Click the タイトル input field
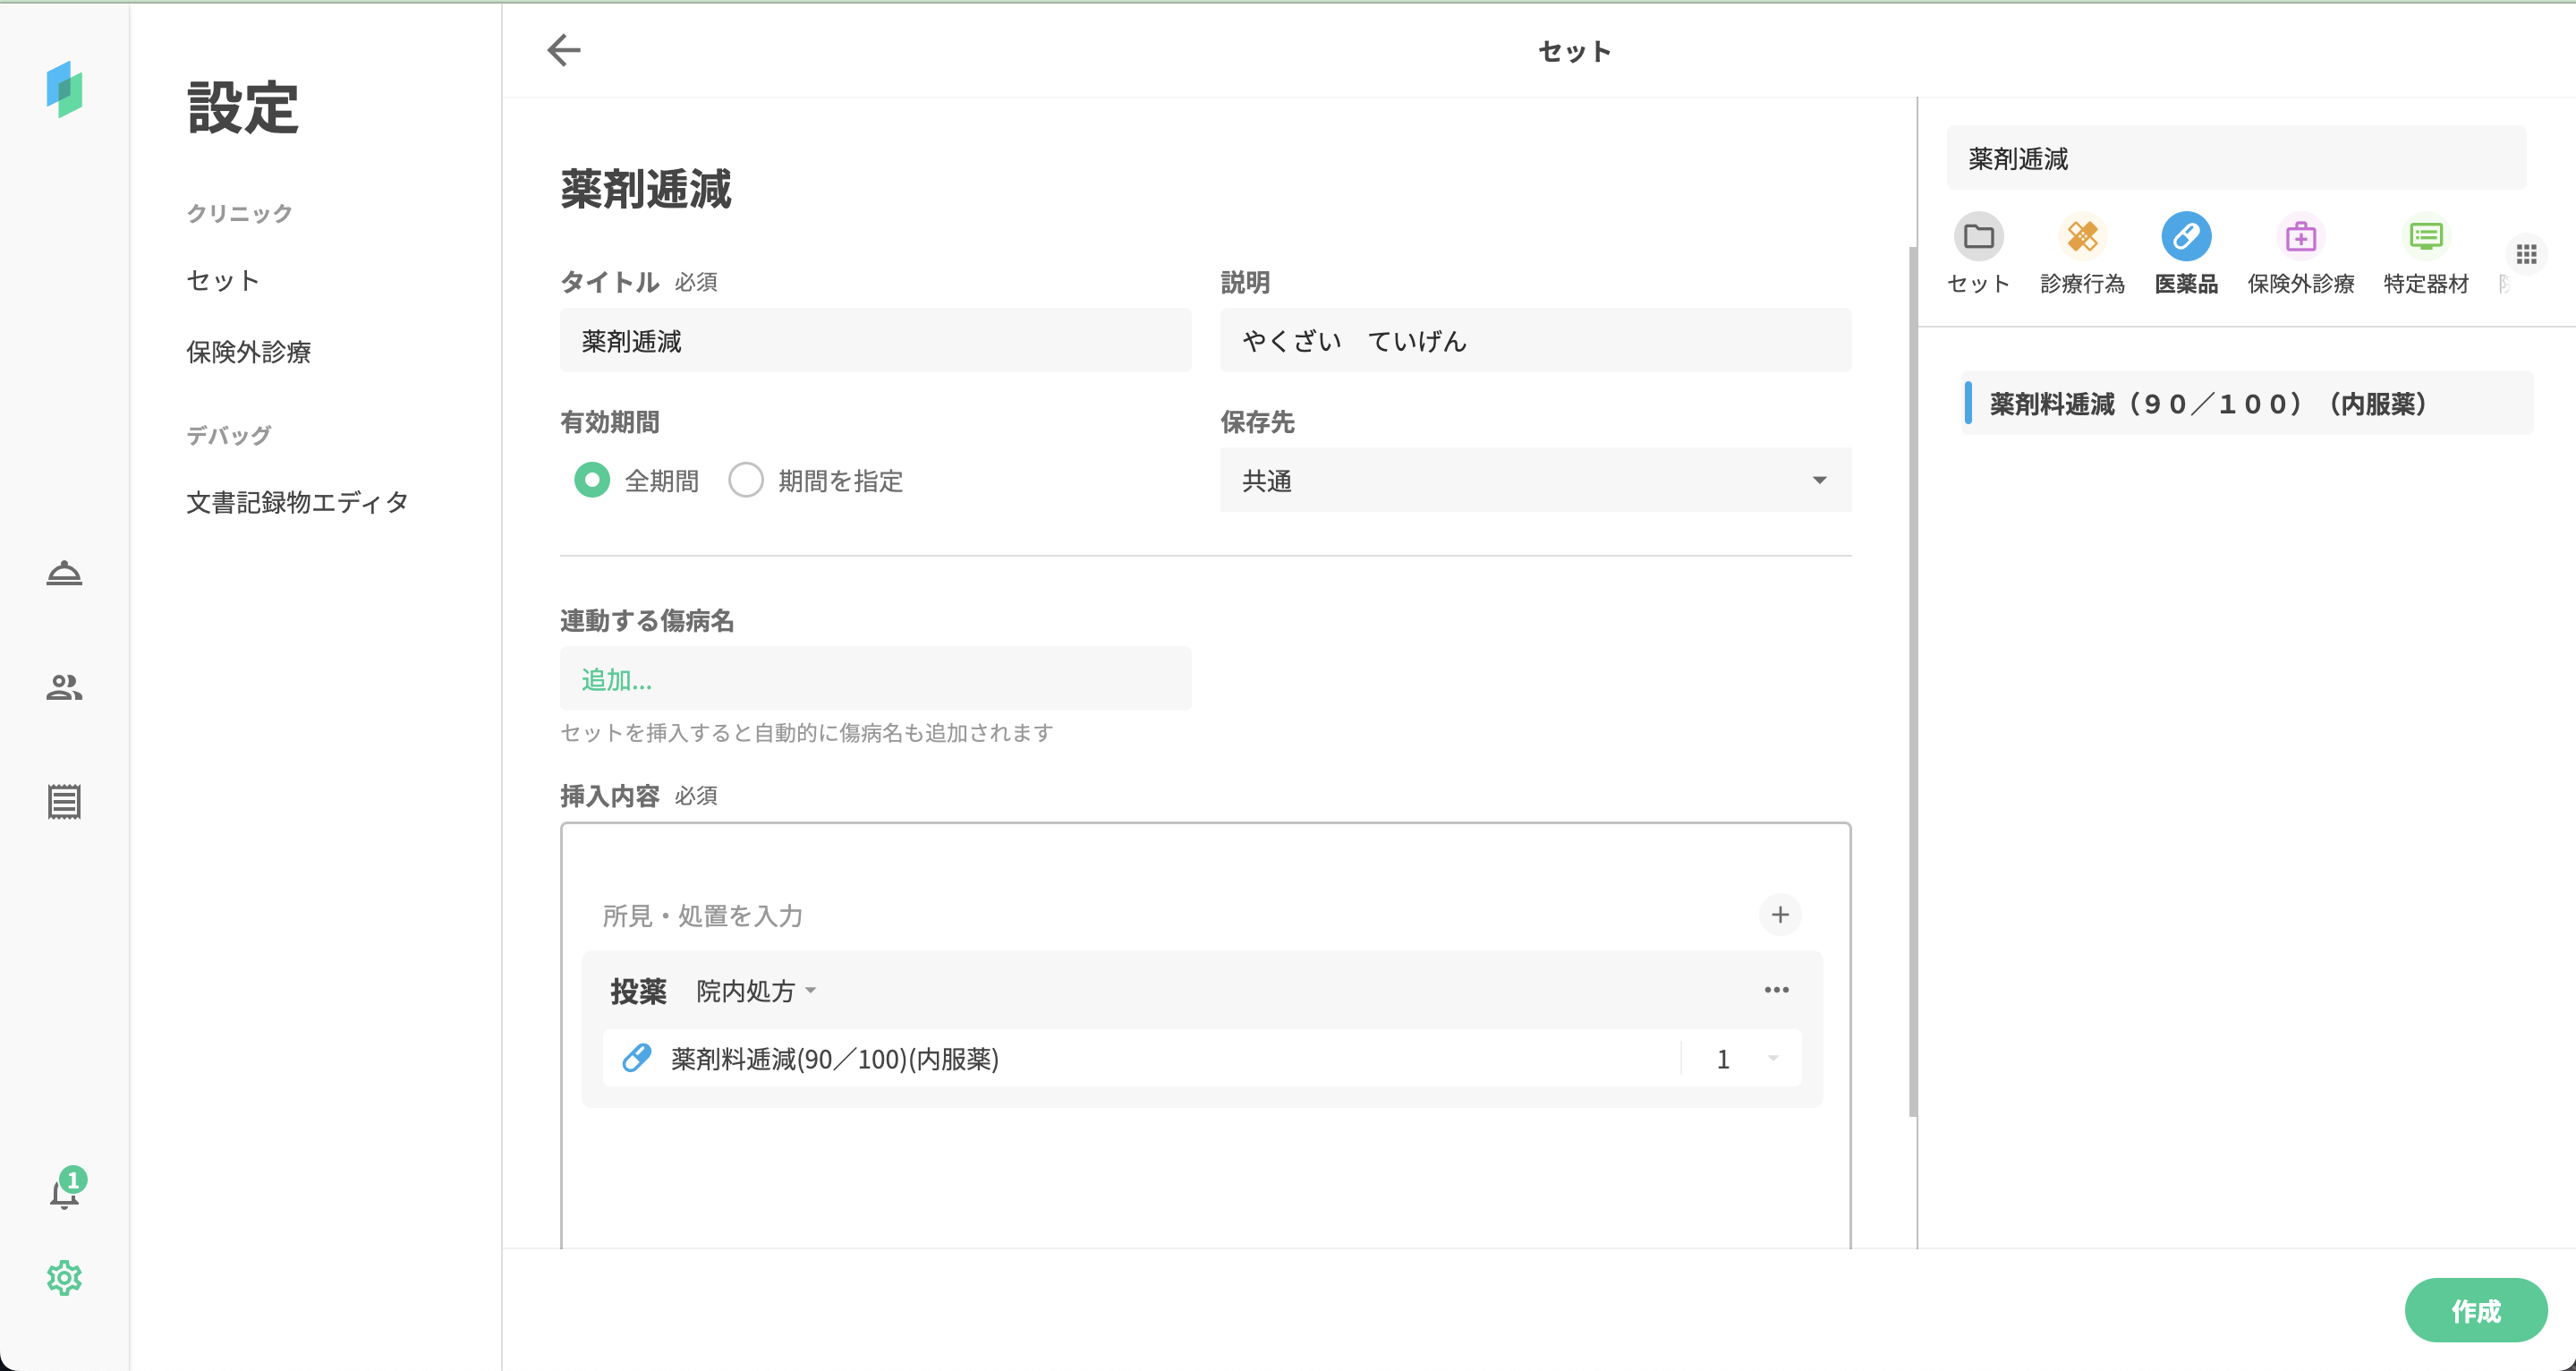Screen dimensions: 2576x1371 (x=875, y=340)
